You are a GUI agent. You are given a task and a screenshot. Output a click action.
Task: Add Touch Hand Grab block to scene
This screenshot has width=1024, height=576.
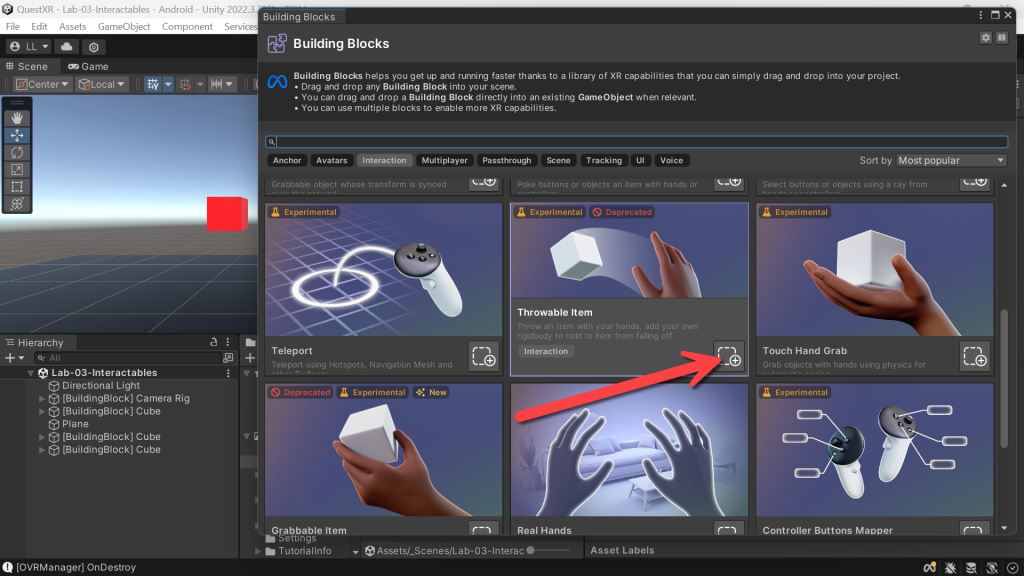coord(975,357)
